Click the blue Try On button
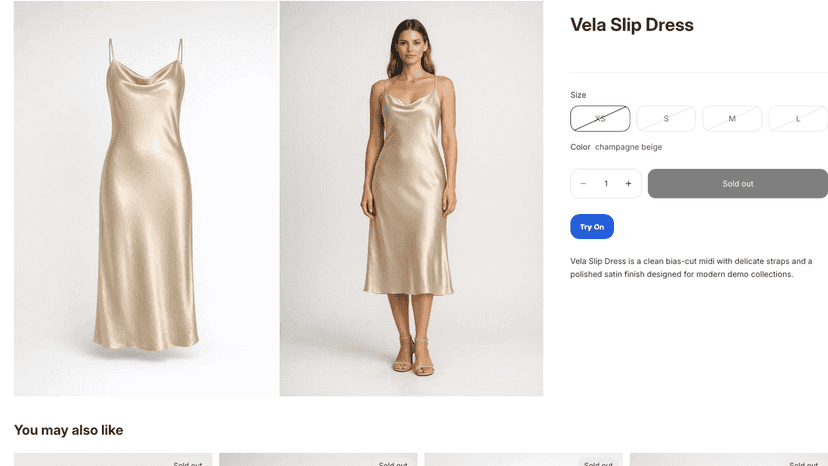828x466 pixels. click(592, 227)
